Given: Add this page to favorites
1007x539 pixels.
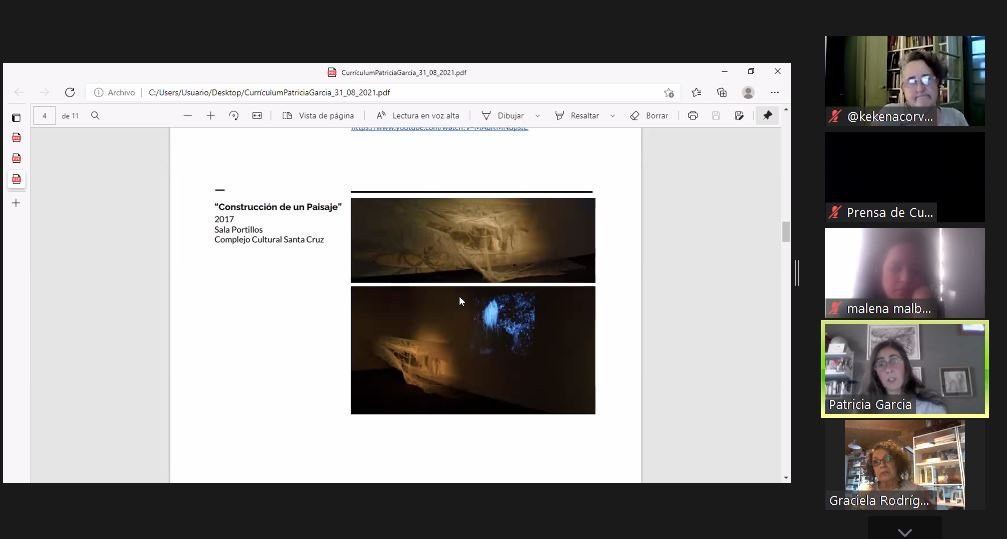Looking at the screenshot, I should click(669, 93).
